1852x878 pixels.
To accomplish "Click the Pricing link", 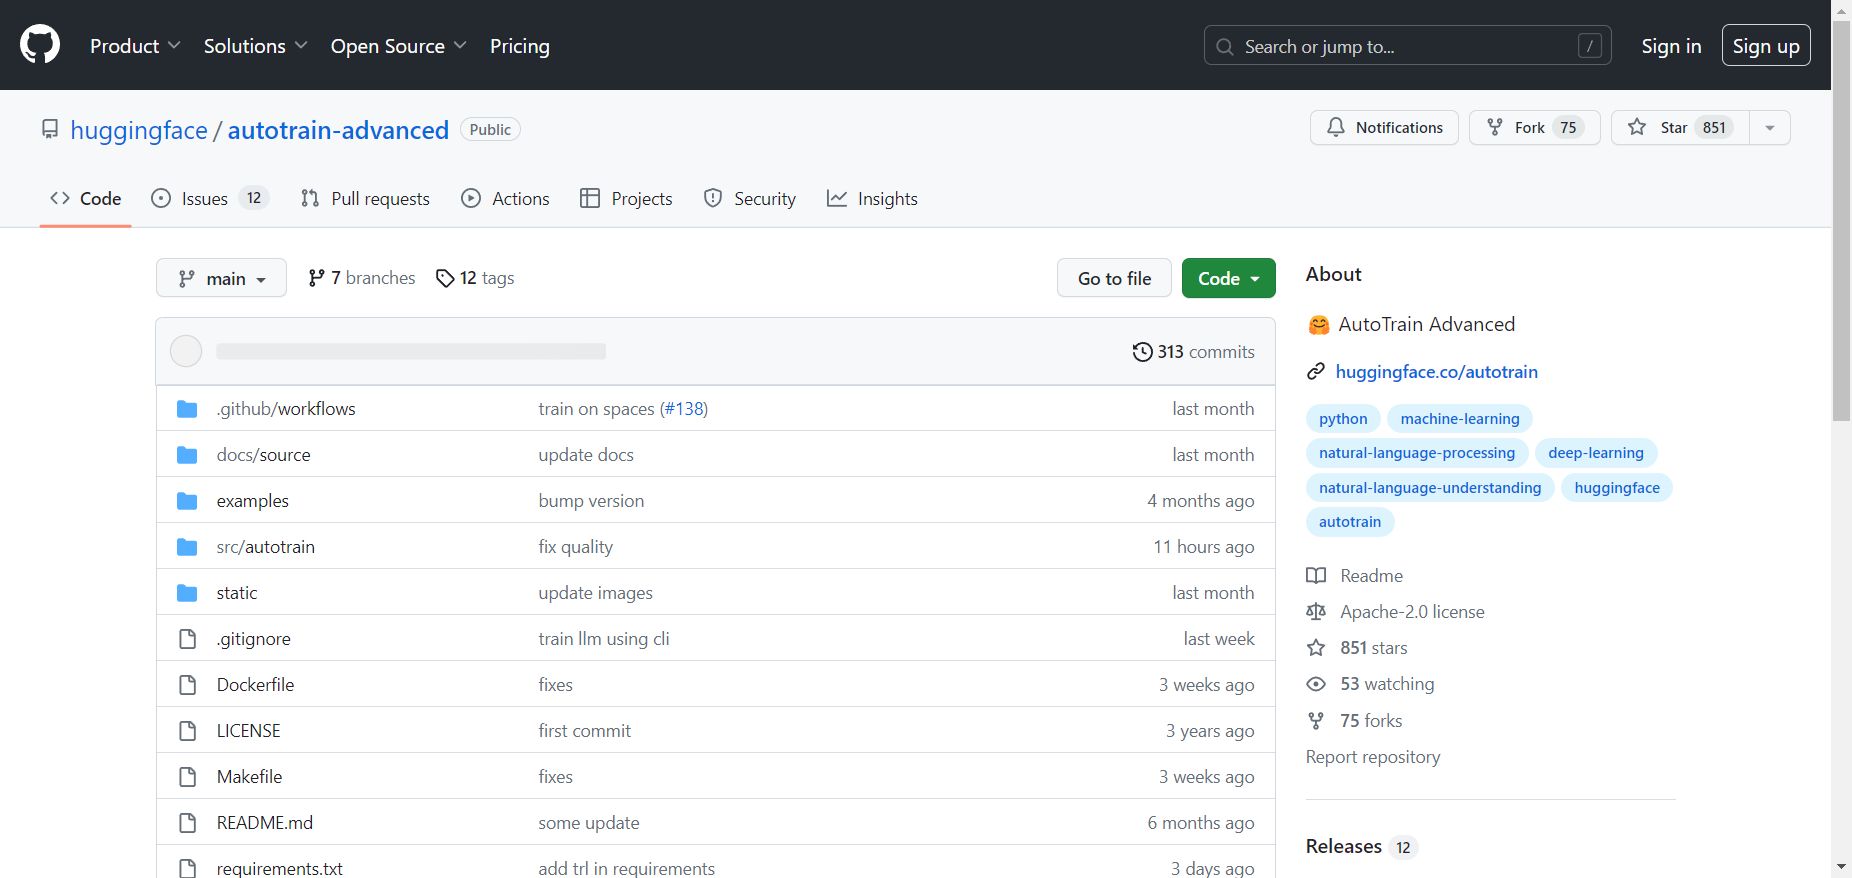I will 520,46.
